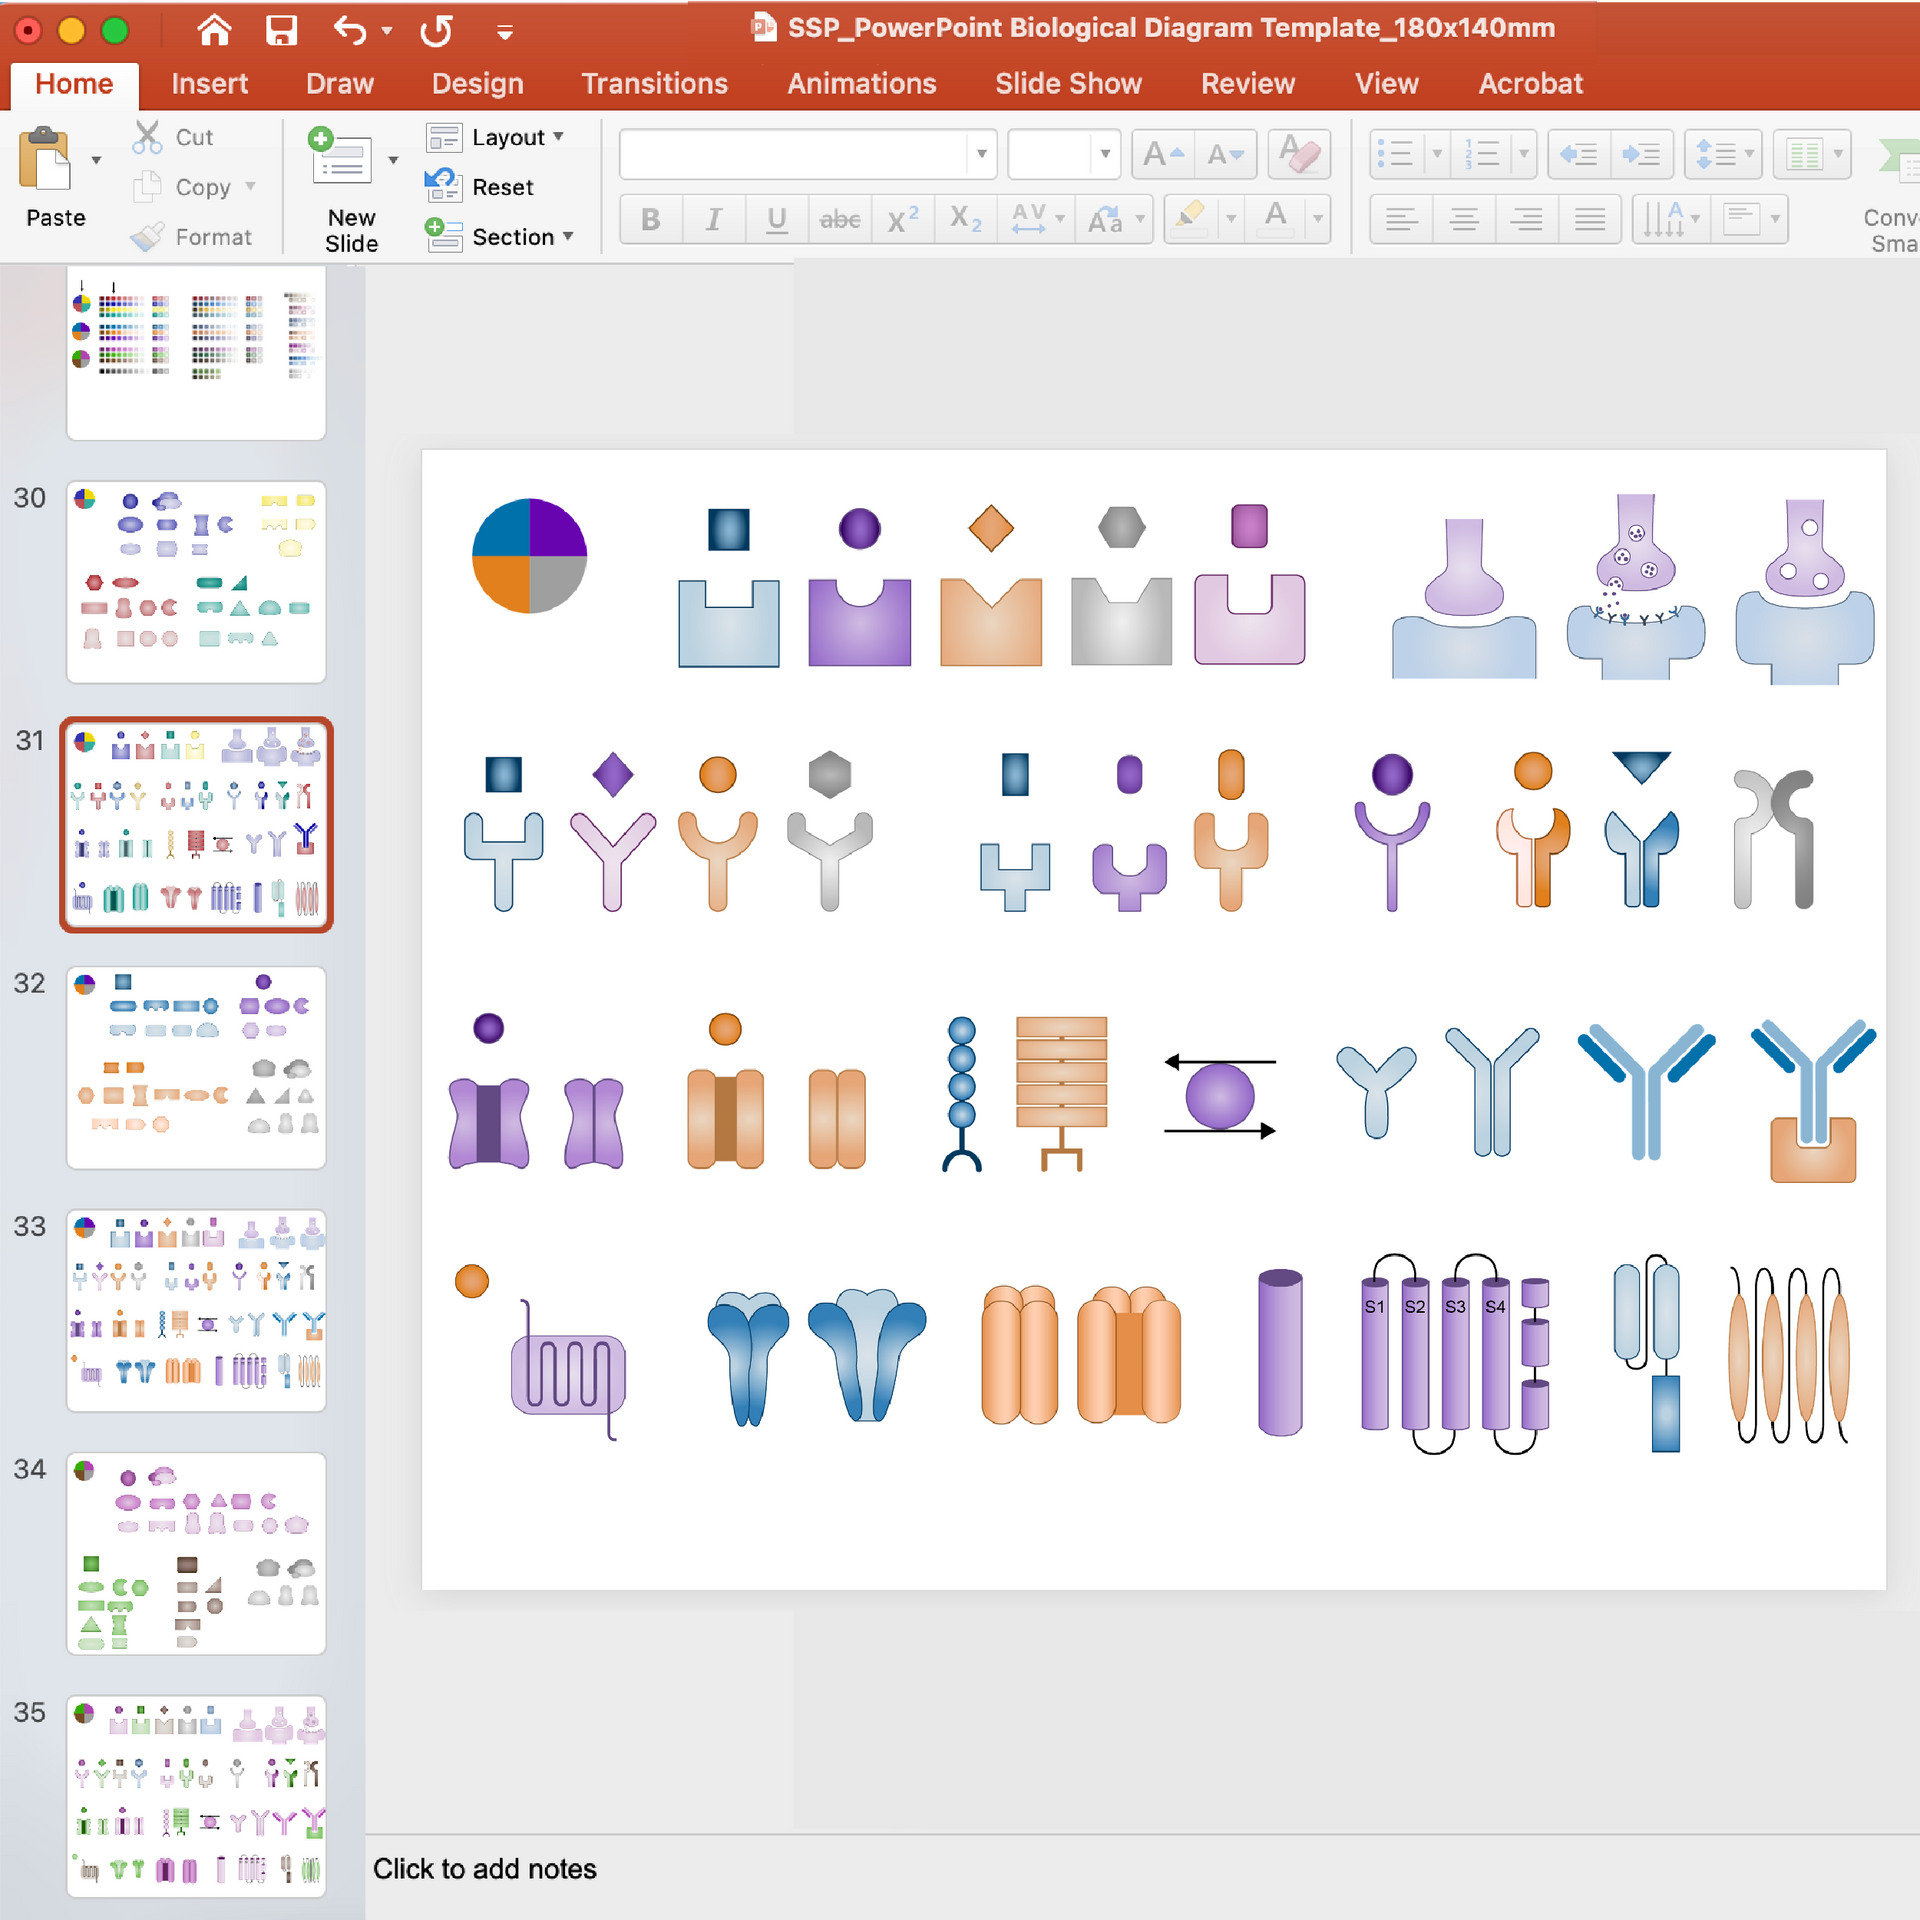Open the Animations tab

click(x=862, y=84)
